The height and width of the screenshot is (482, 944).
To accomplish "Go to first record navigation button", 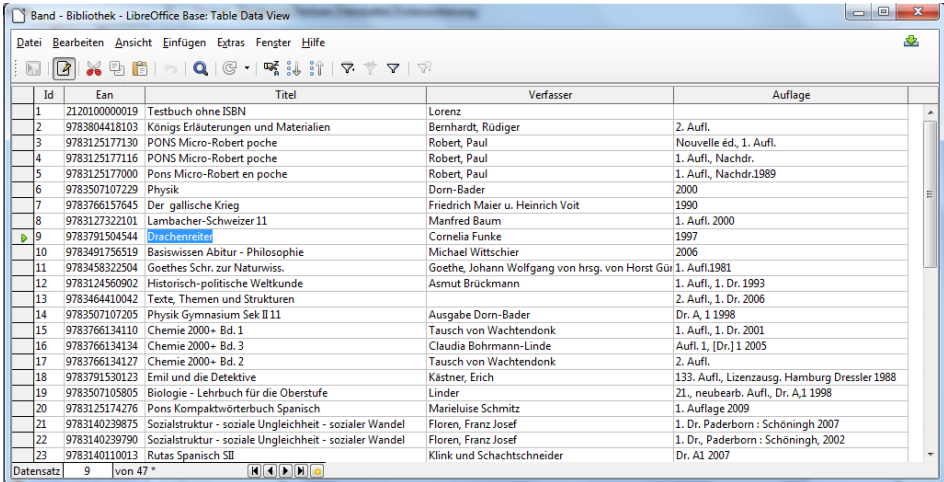I will [255, 471].
